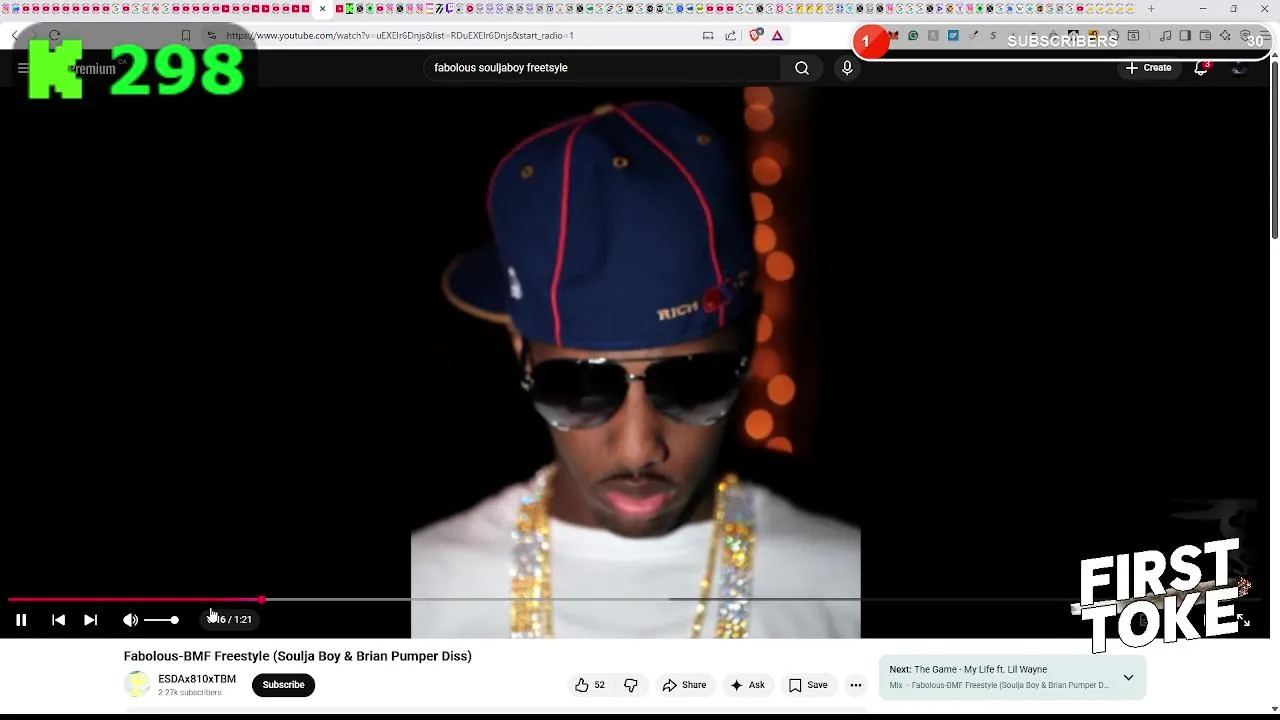Click the page vertical scrollbar

pos(1274,150)
